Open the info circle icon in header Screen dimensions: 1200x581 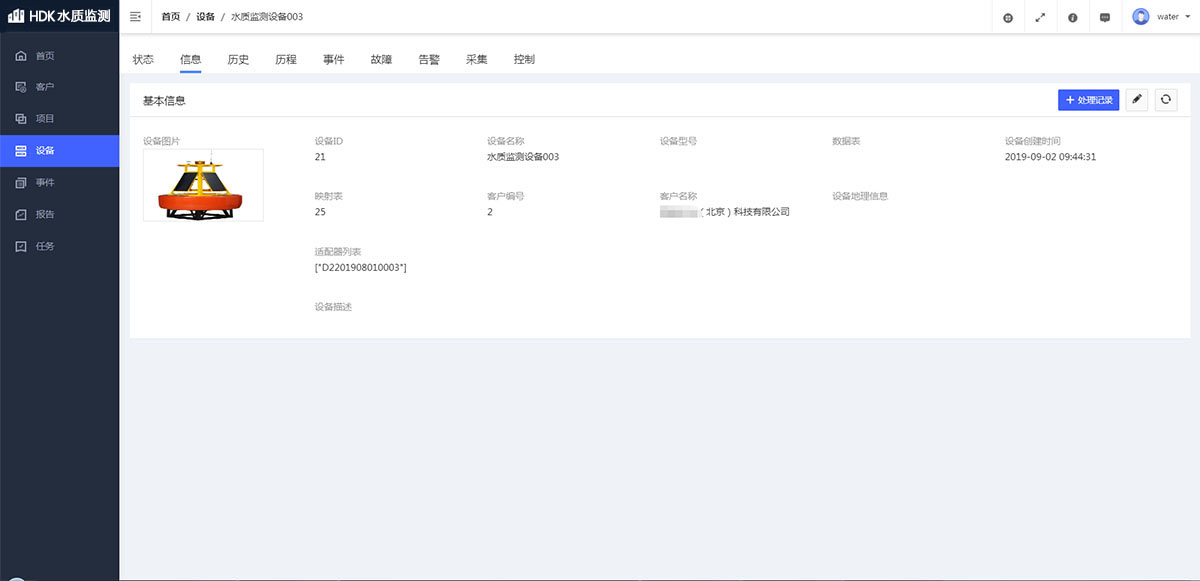[x=1072, y=17]
